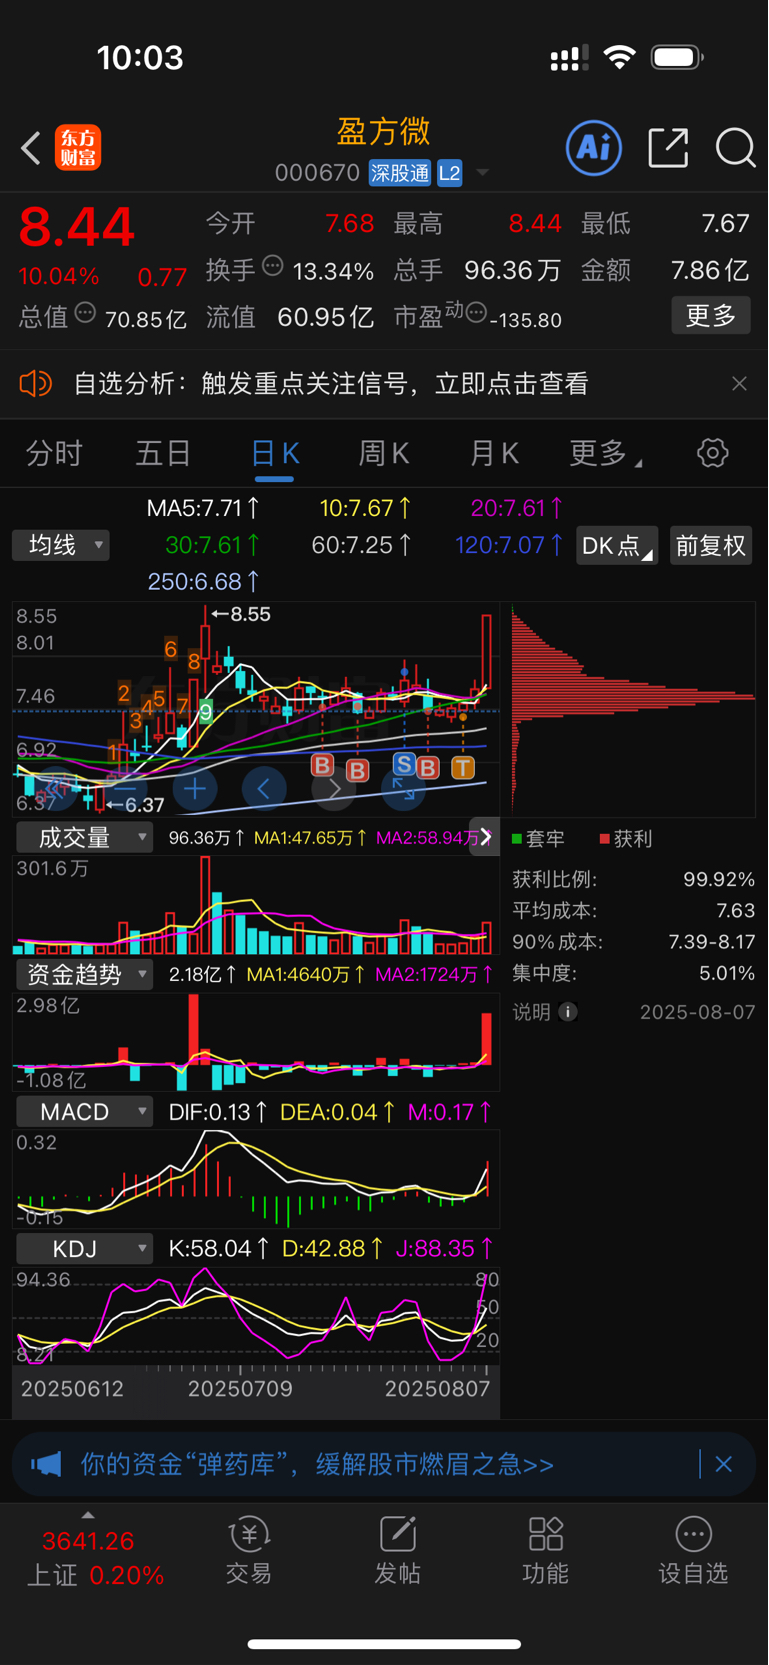Image resolution: width=769 pixels, height=1665 pixels.
Task: Switch to the 五日 tab
Action: pos(163,453)
